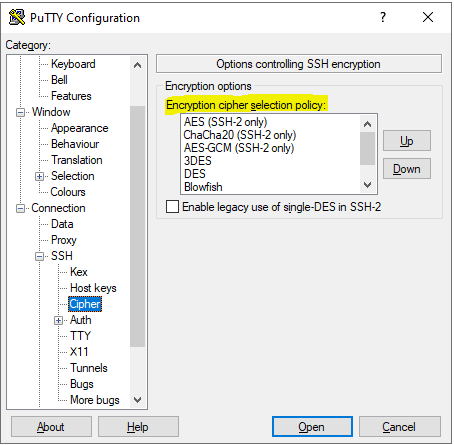The image size is (454, 445).
Task: Click the PuTTY icon in title bar
Action: 17,17
